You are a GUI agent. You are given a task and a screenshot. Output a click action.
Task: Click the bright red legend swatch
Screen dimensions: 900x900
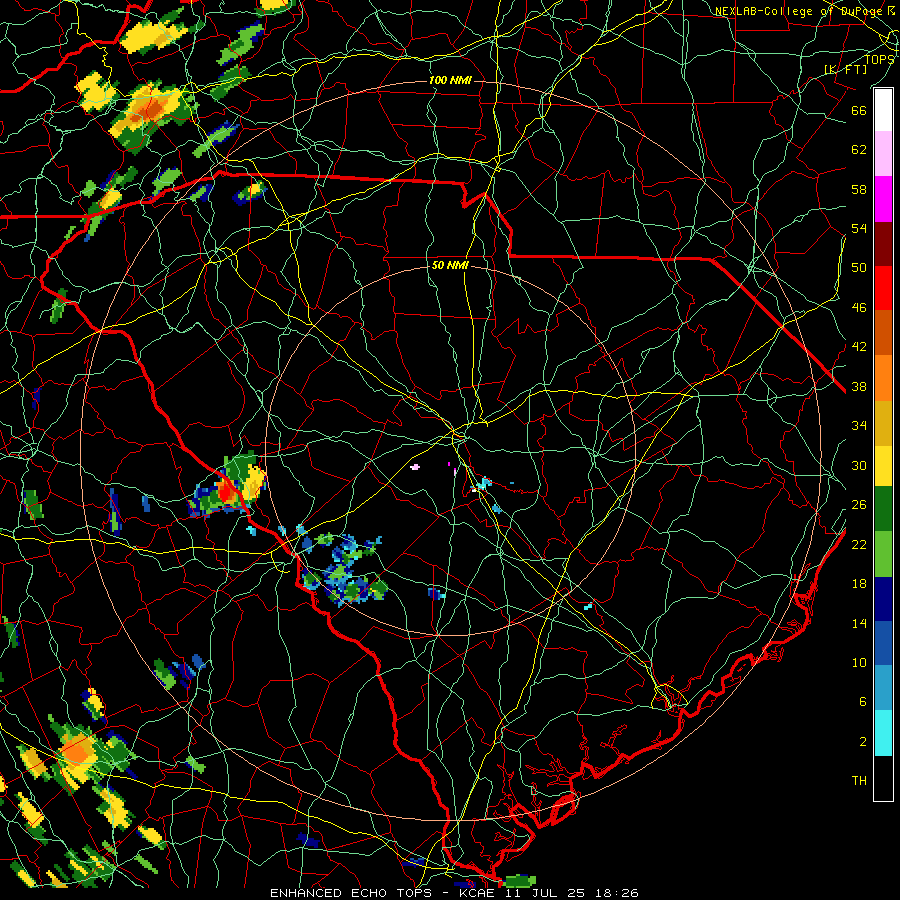point(883,288)
